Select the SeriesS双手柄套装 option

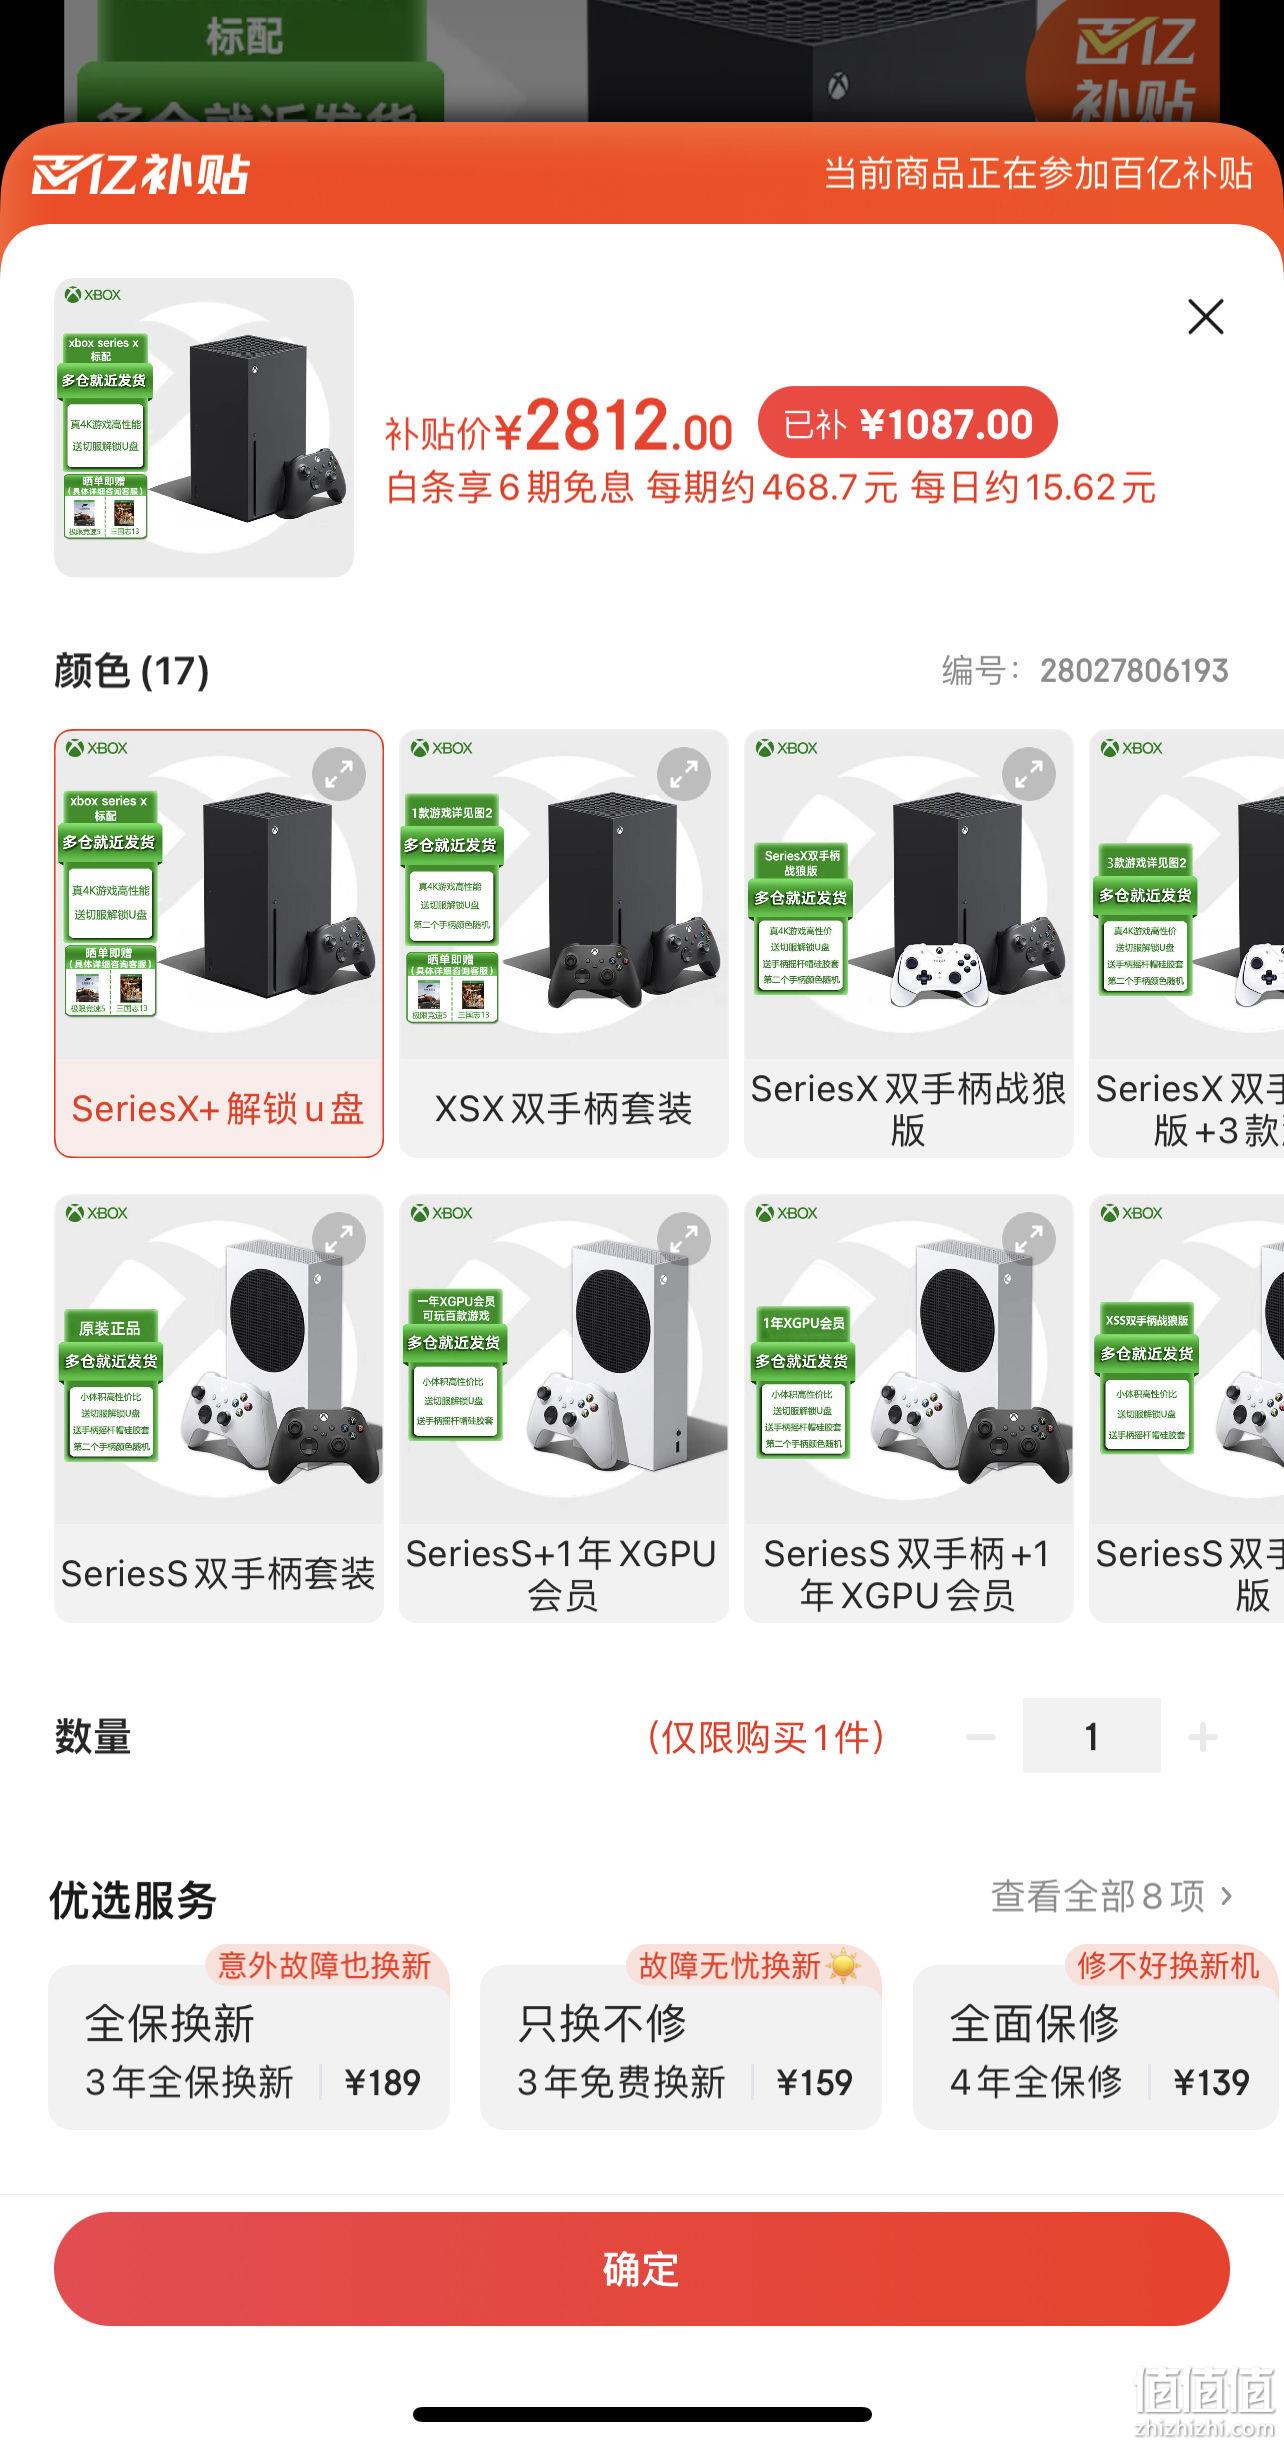[x=219, y=1409]
